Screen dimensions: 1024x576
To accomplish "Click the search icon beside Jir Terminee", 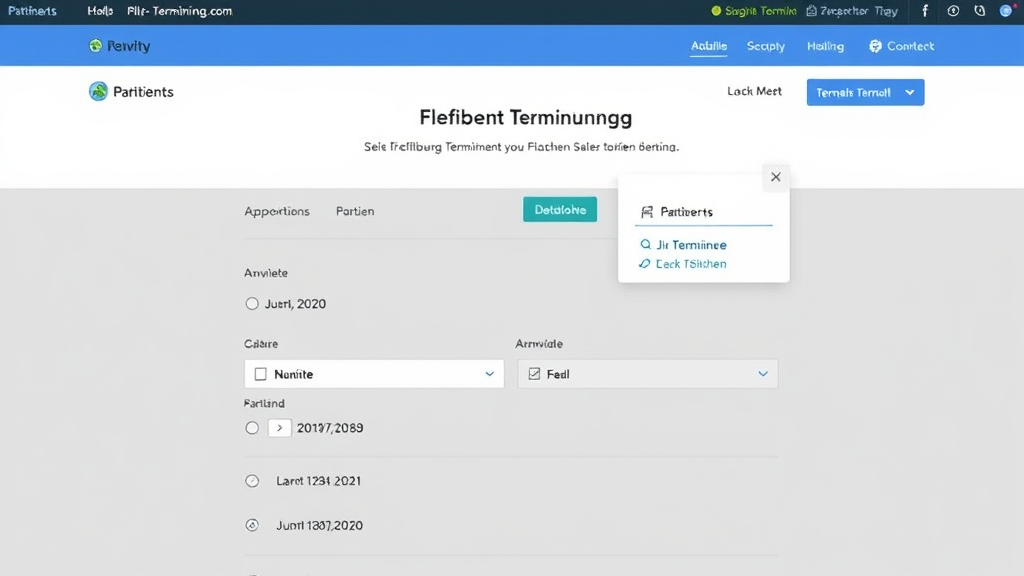I will tap(646, 245).
